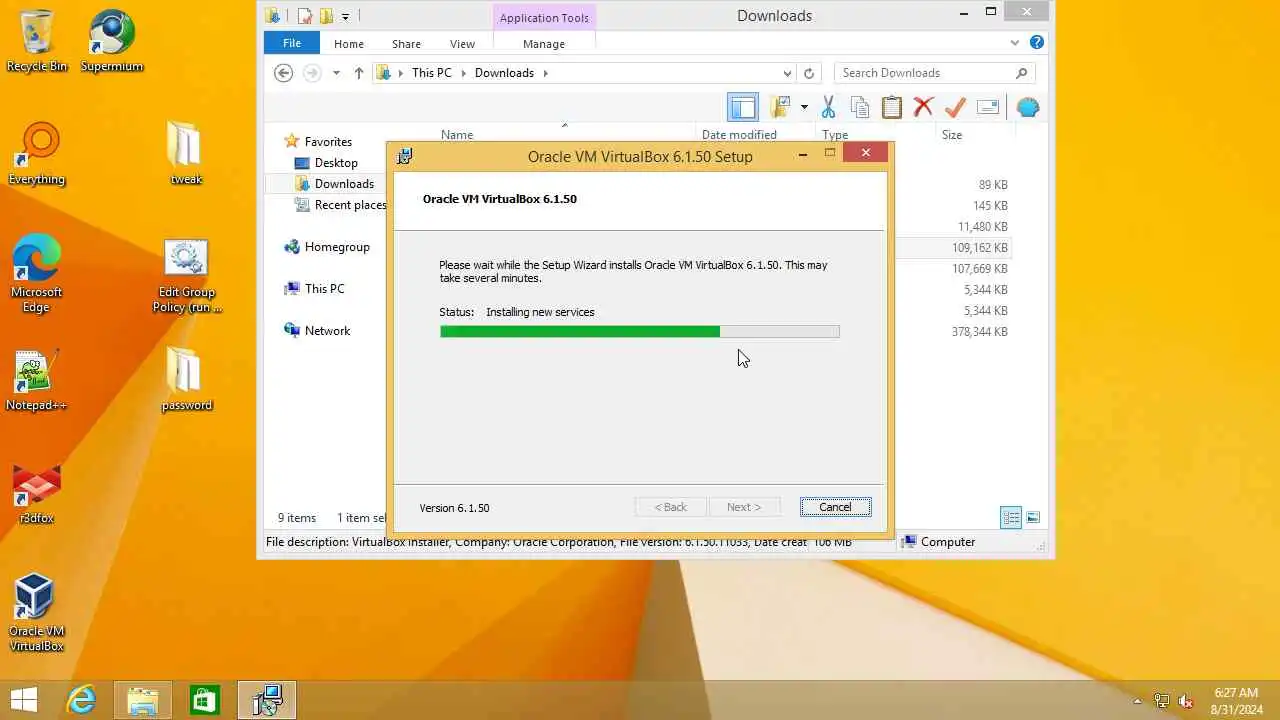
Task: Click the orange checkmark Properties icon
Action: pyautogui.click(x=955, y=107)
